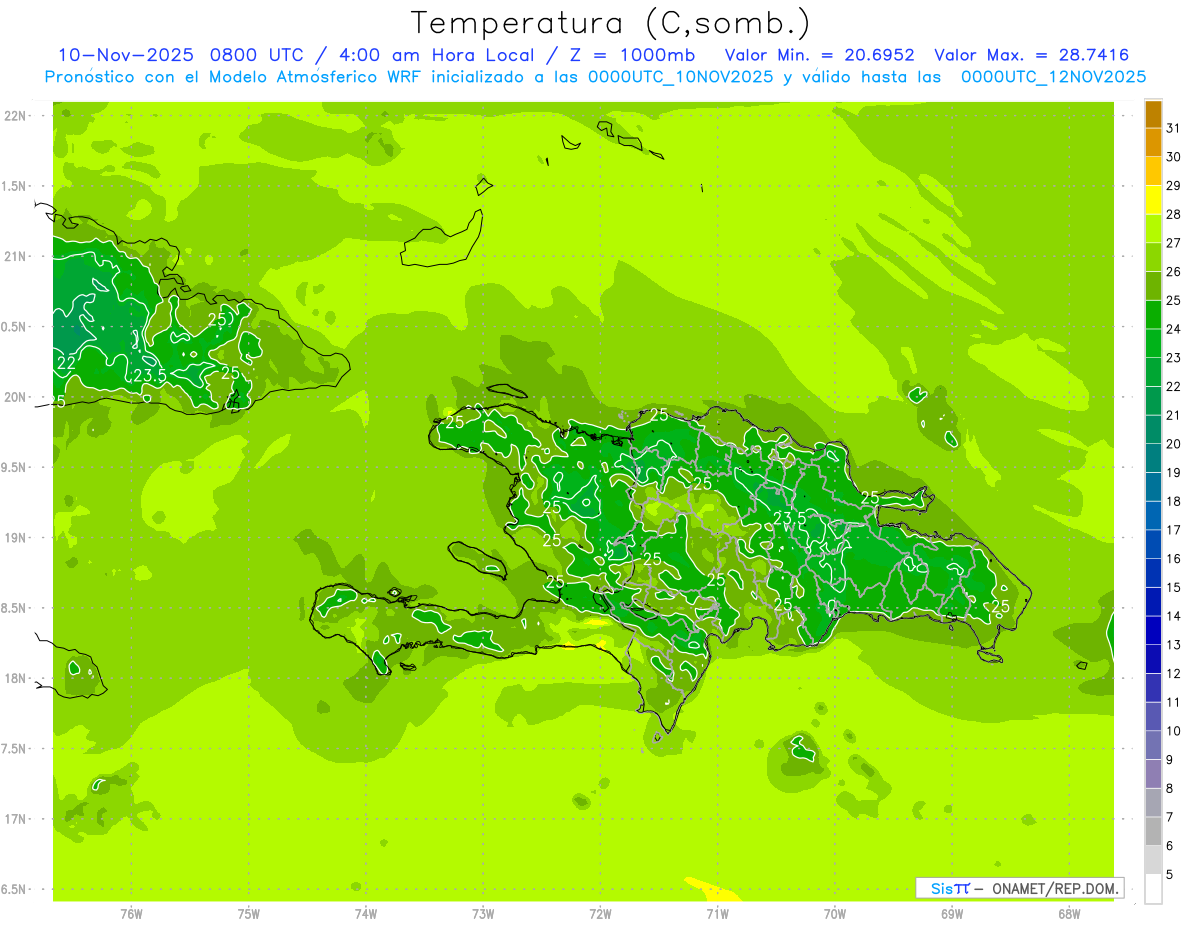Click the '24' color scale label
Image resolution: width=1200 pixels, height=927 pixels.
tap(1174, 329)
